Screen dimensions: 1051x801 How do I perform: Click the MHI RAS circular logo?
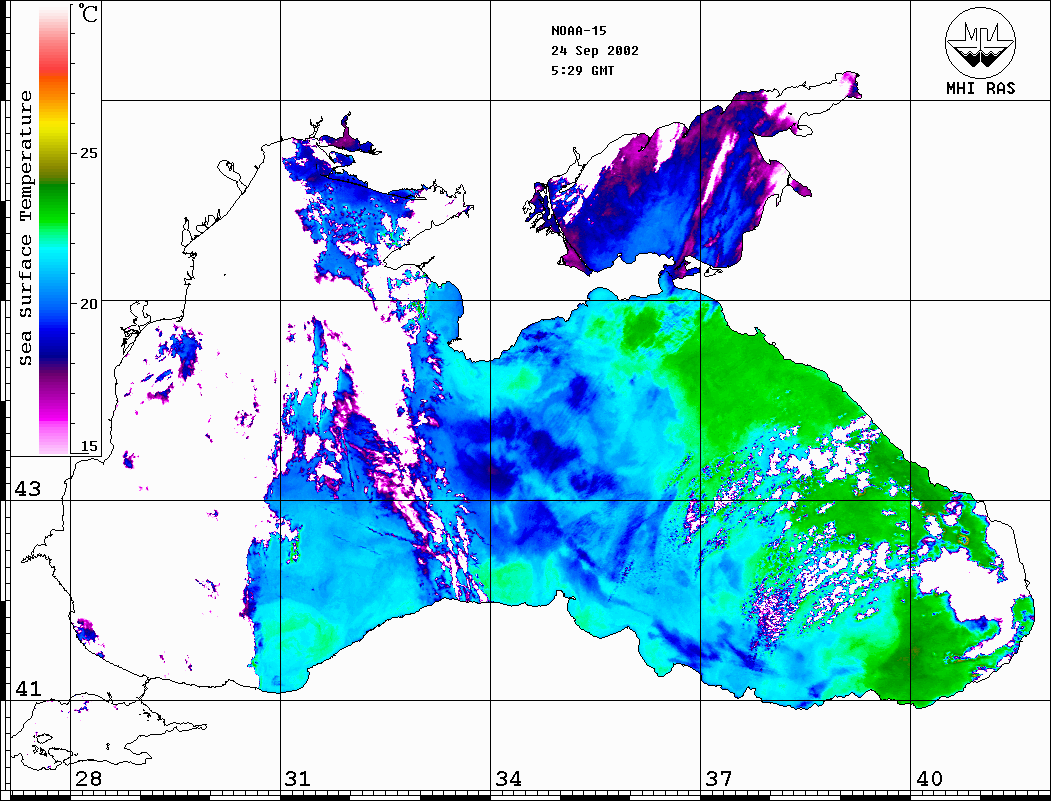[980, 42]
